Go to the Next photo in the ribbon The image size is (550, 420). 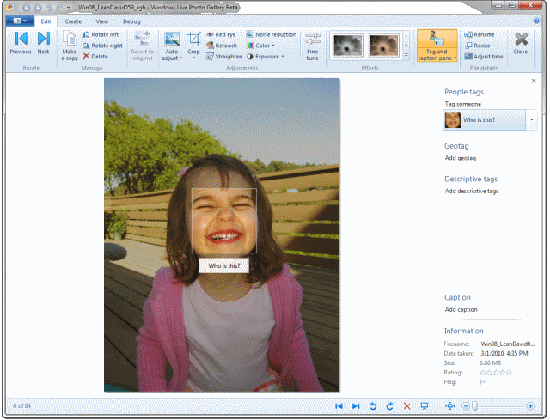click(43, 43)
